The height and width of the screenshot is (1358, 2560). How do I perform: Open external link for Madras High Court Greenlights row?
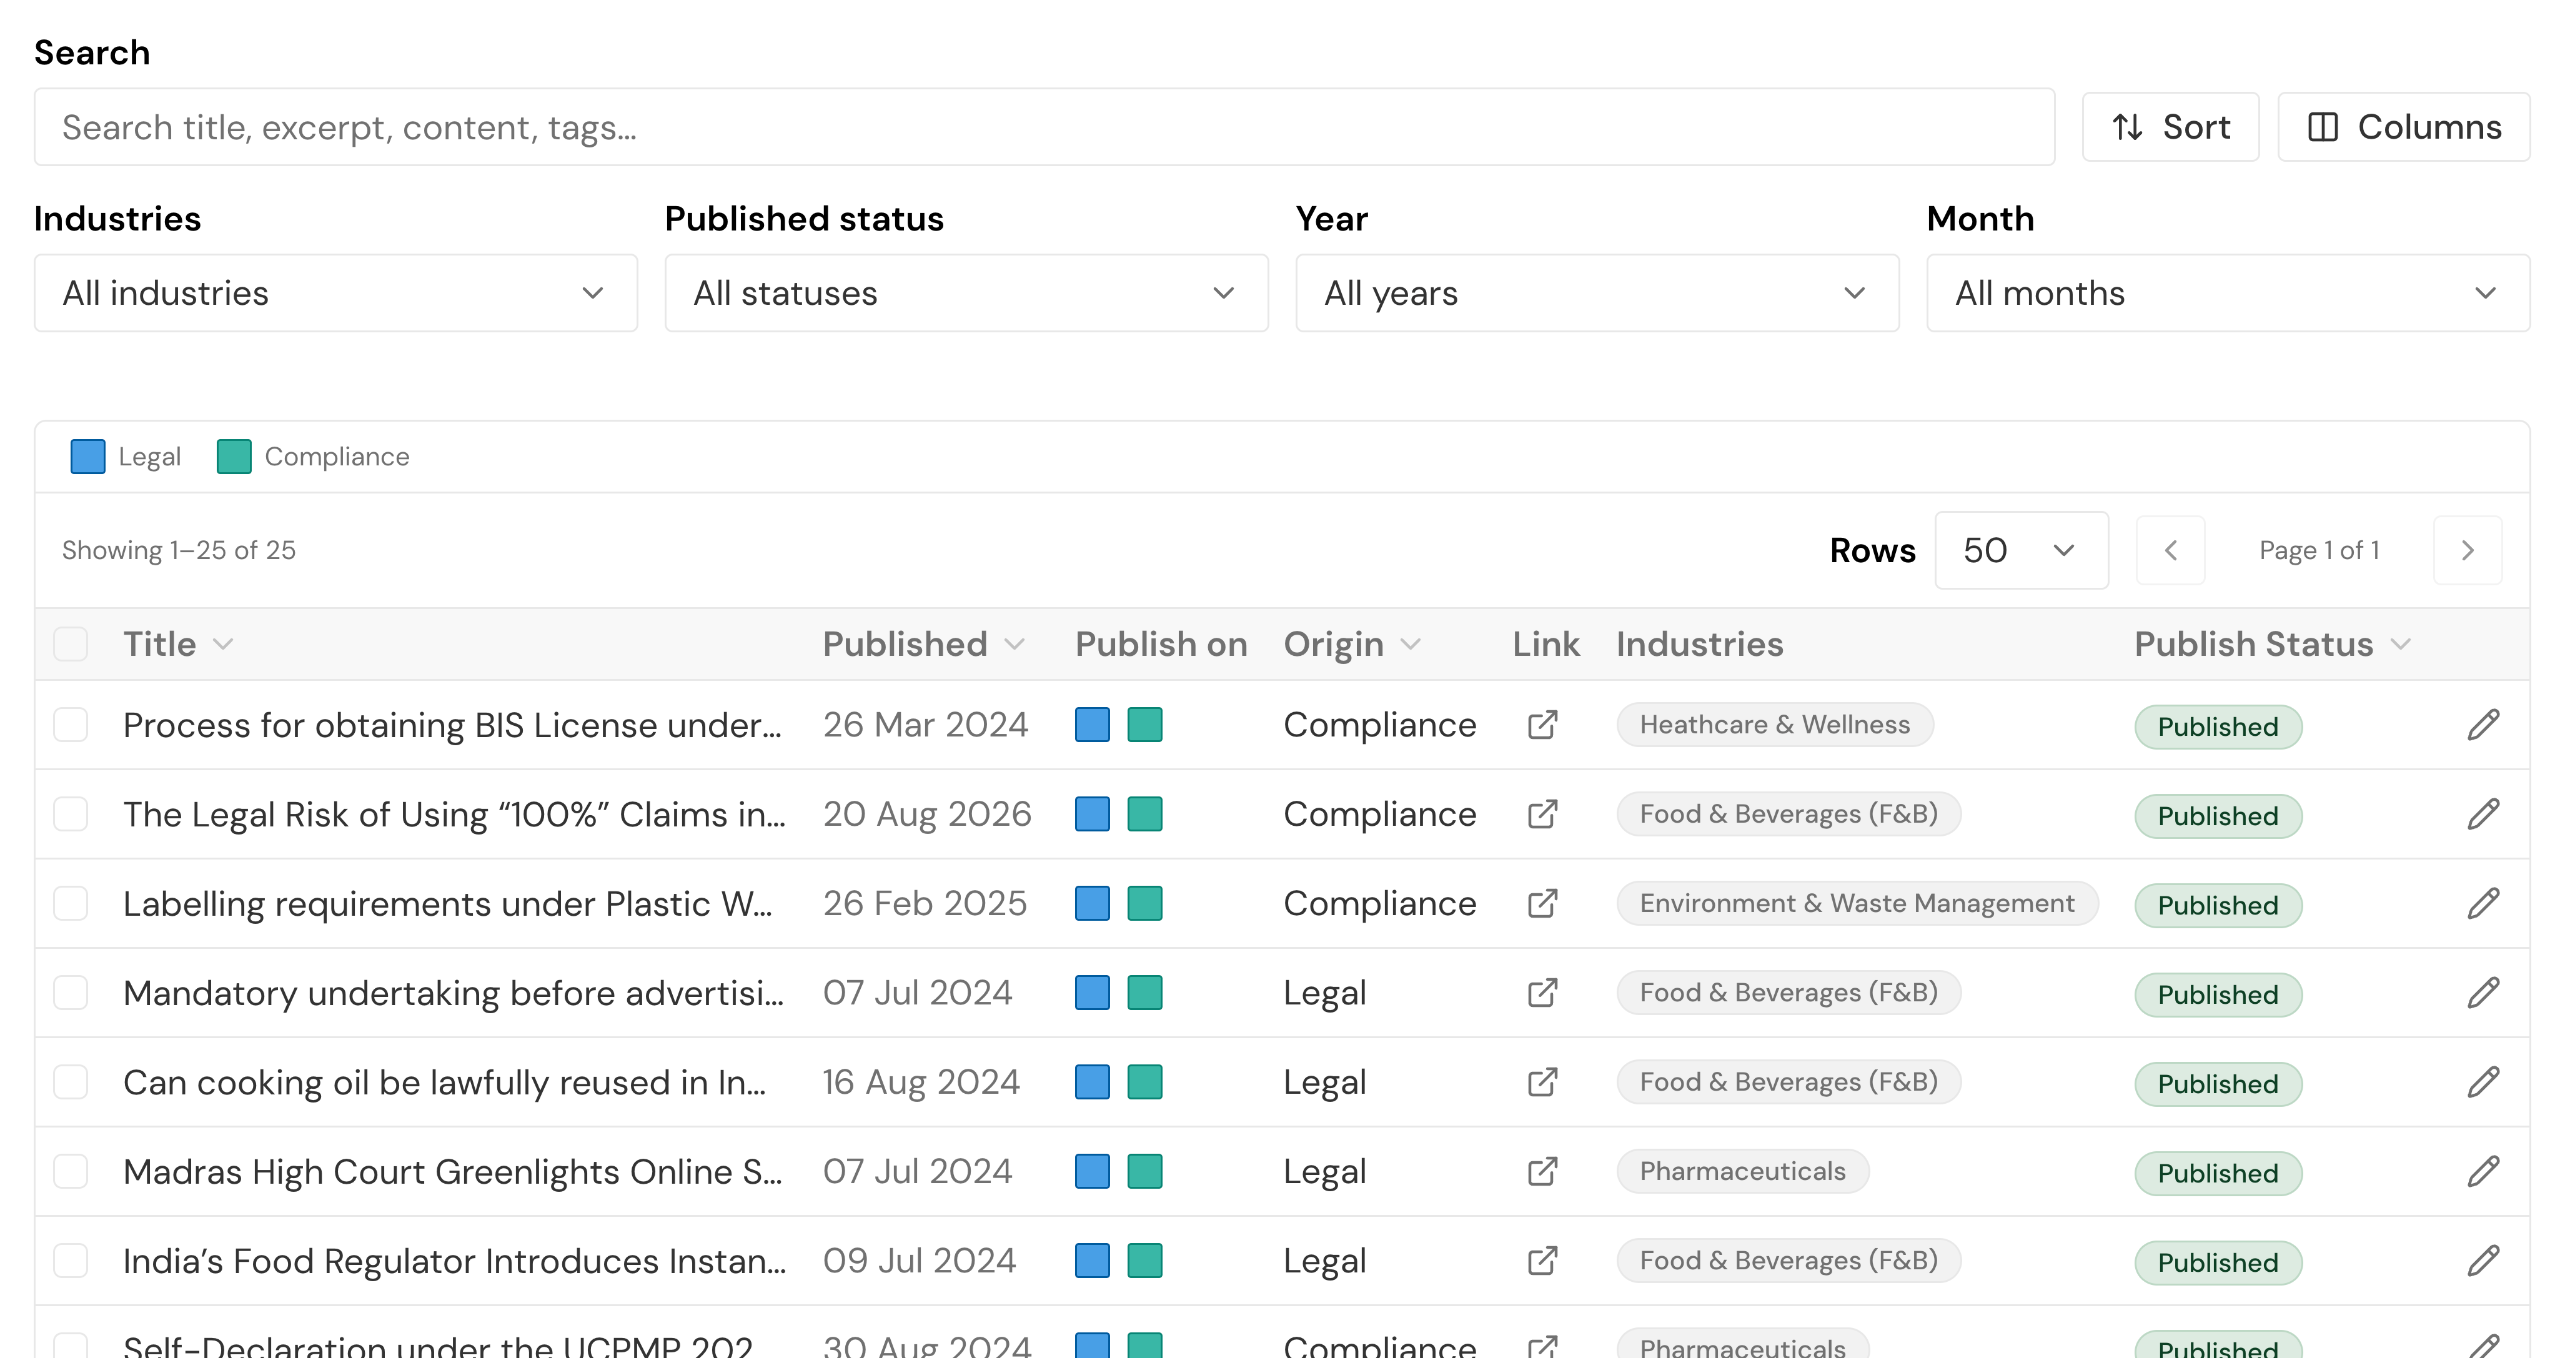pyautogui.click(x=1543, y=1171)
